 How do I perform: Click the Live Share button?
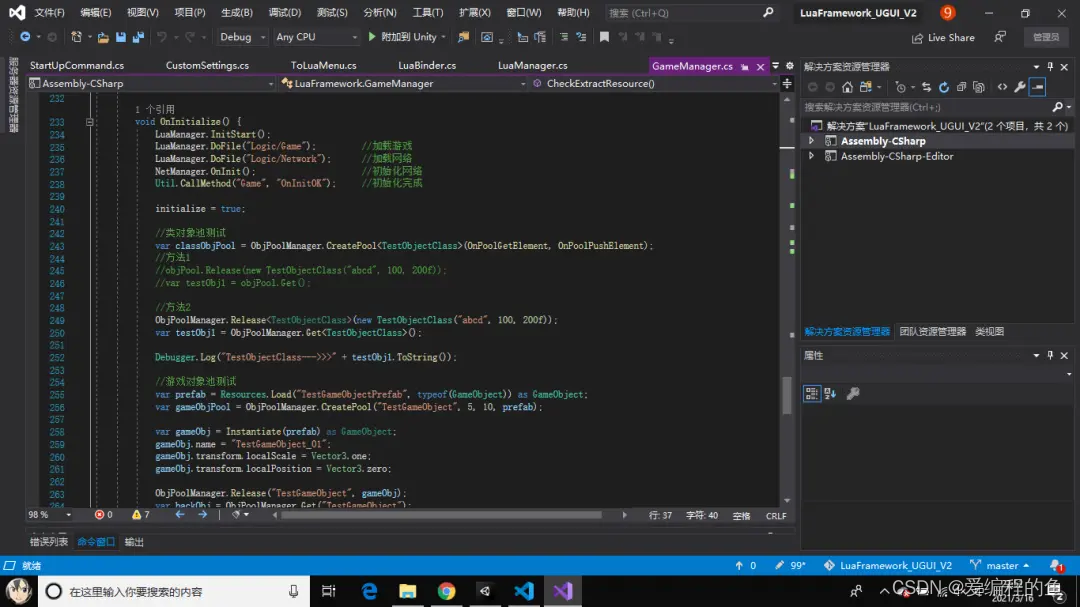942,37
